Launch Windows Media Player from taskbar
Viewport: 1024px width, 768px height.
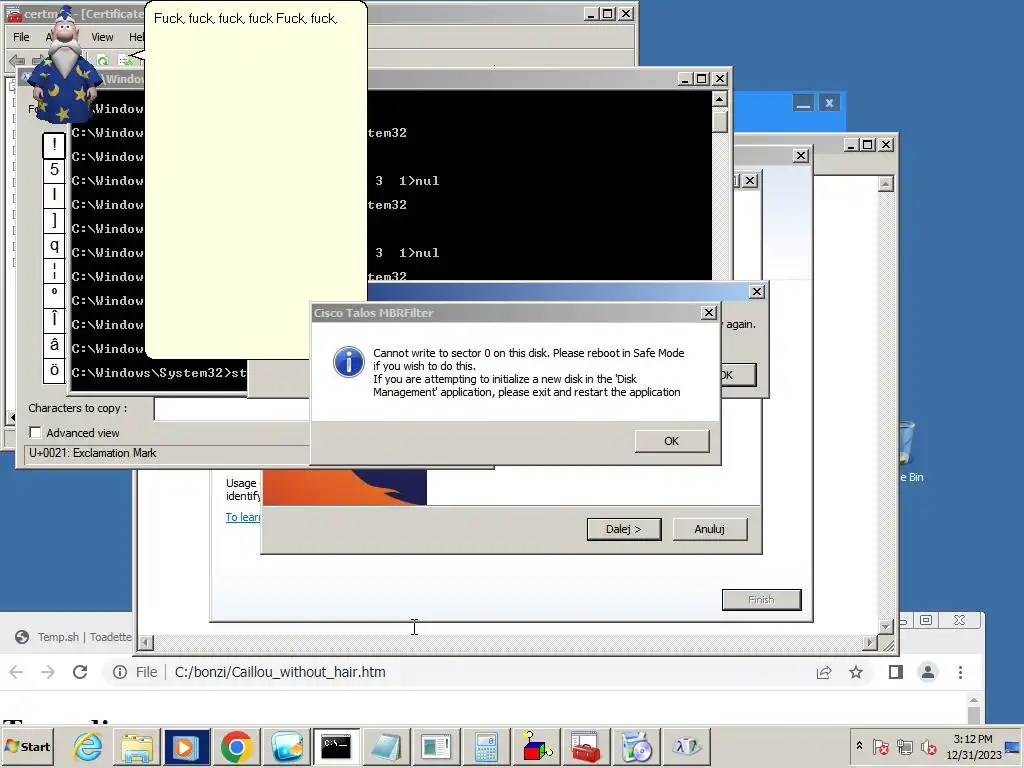tap(186, 746)
